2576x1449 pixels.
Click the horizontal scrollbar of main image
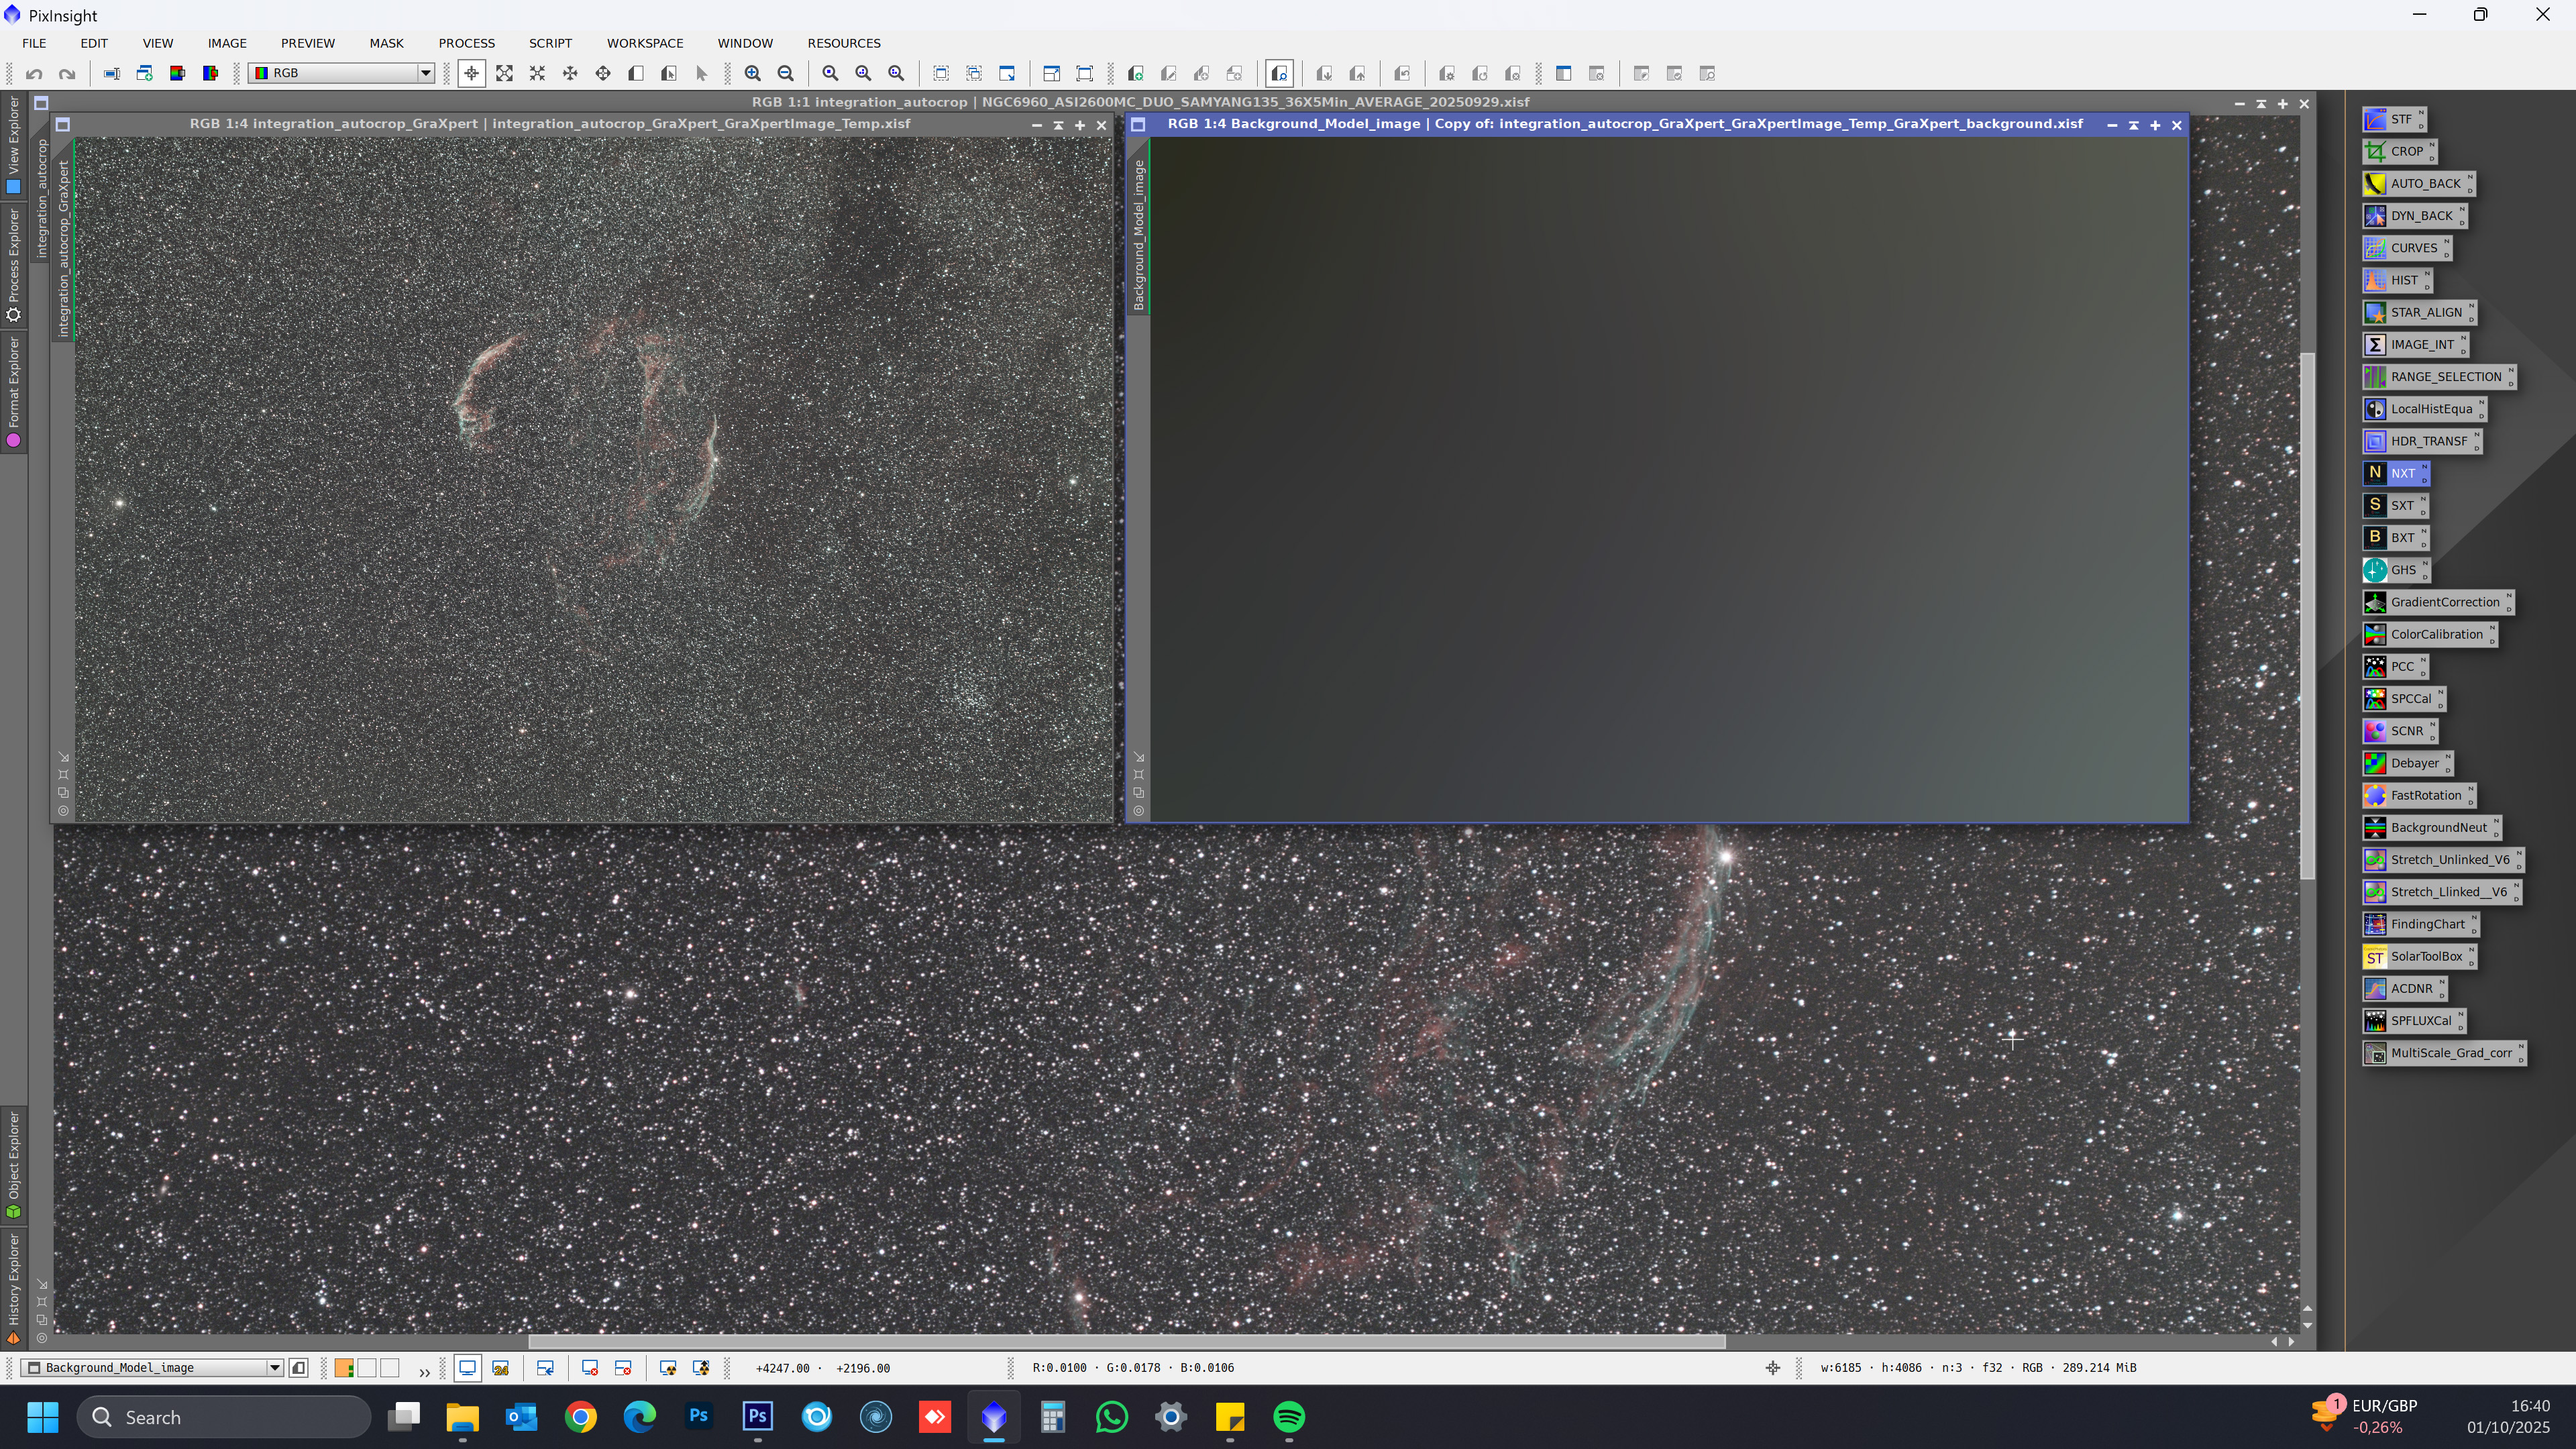pos(1126,1341)
